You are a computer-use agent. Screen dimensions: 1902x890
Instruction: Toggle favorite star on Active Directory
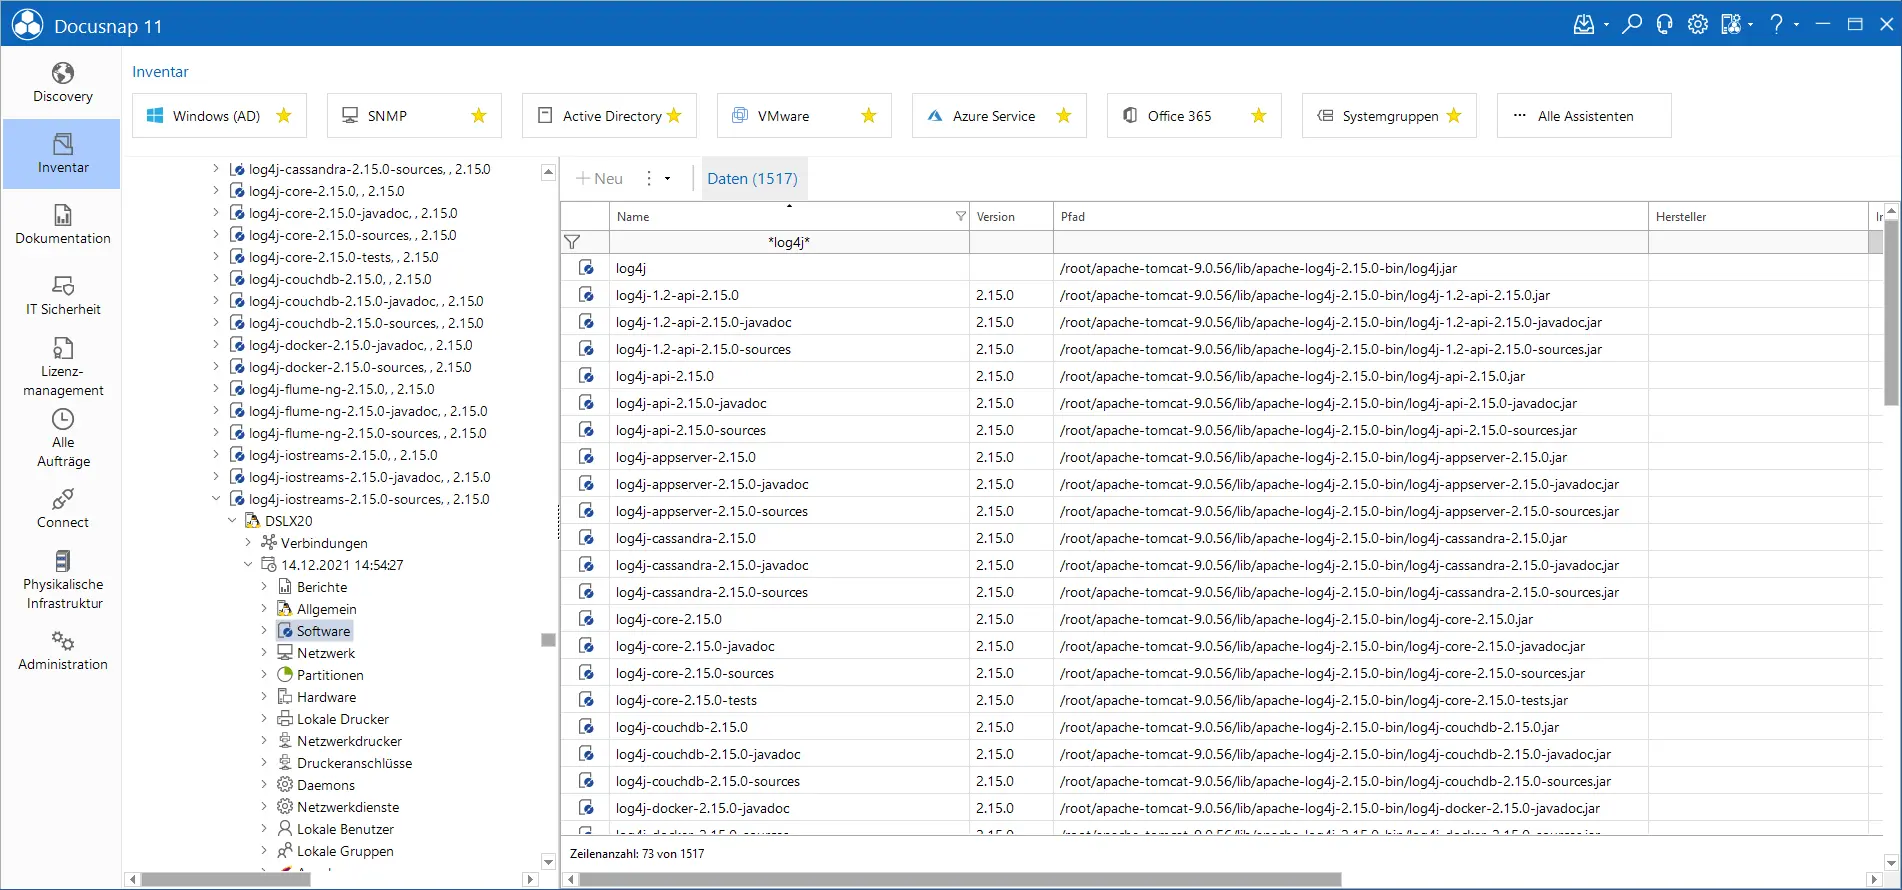(x=674, y=116)
